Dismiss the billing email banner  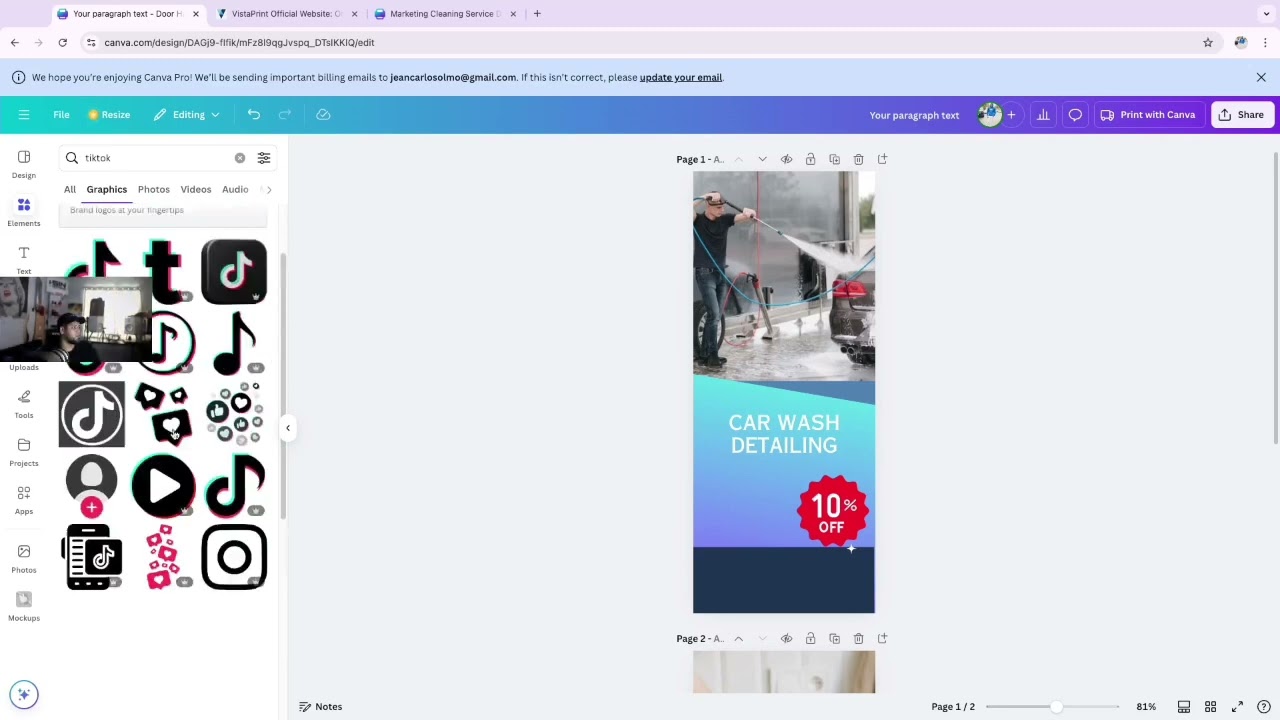pyautogui.click(x=1261, y=77)
